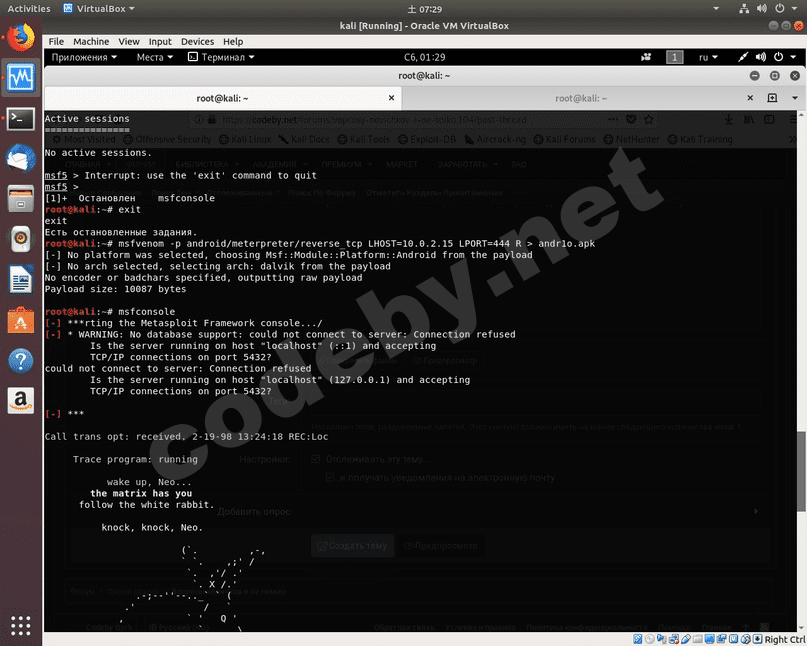Screen dimensions: 807x646
Task: Click the 'No active sessions.' text
Action: tap(98, 153)
